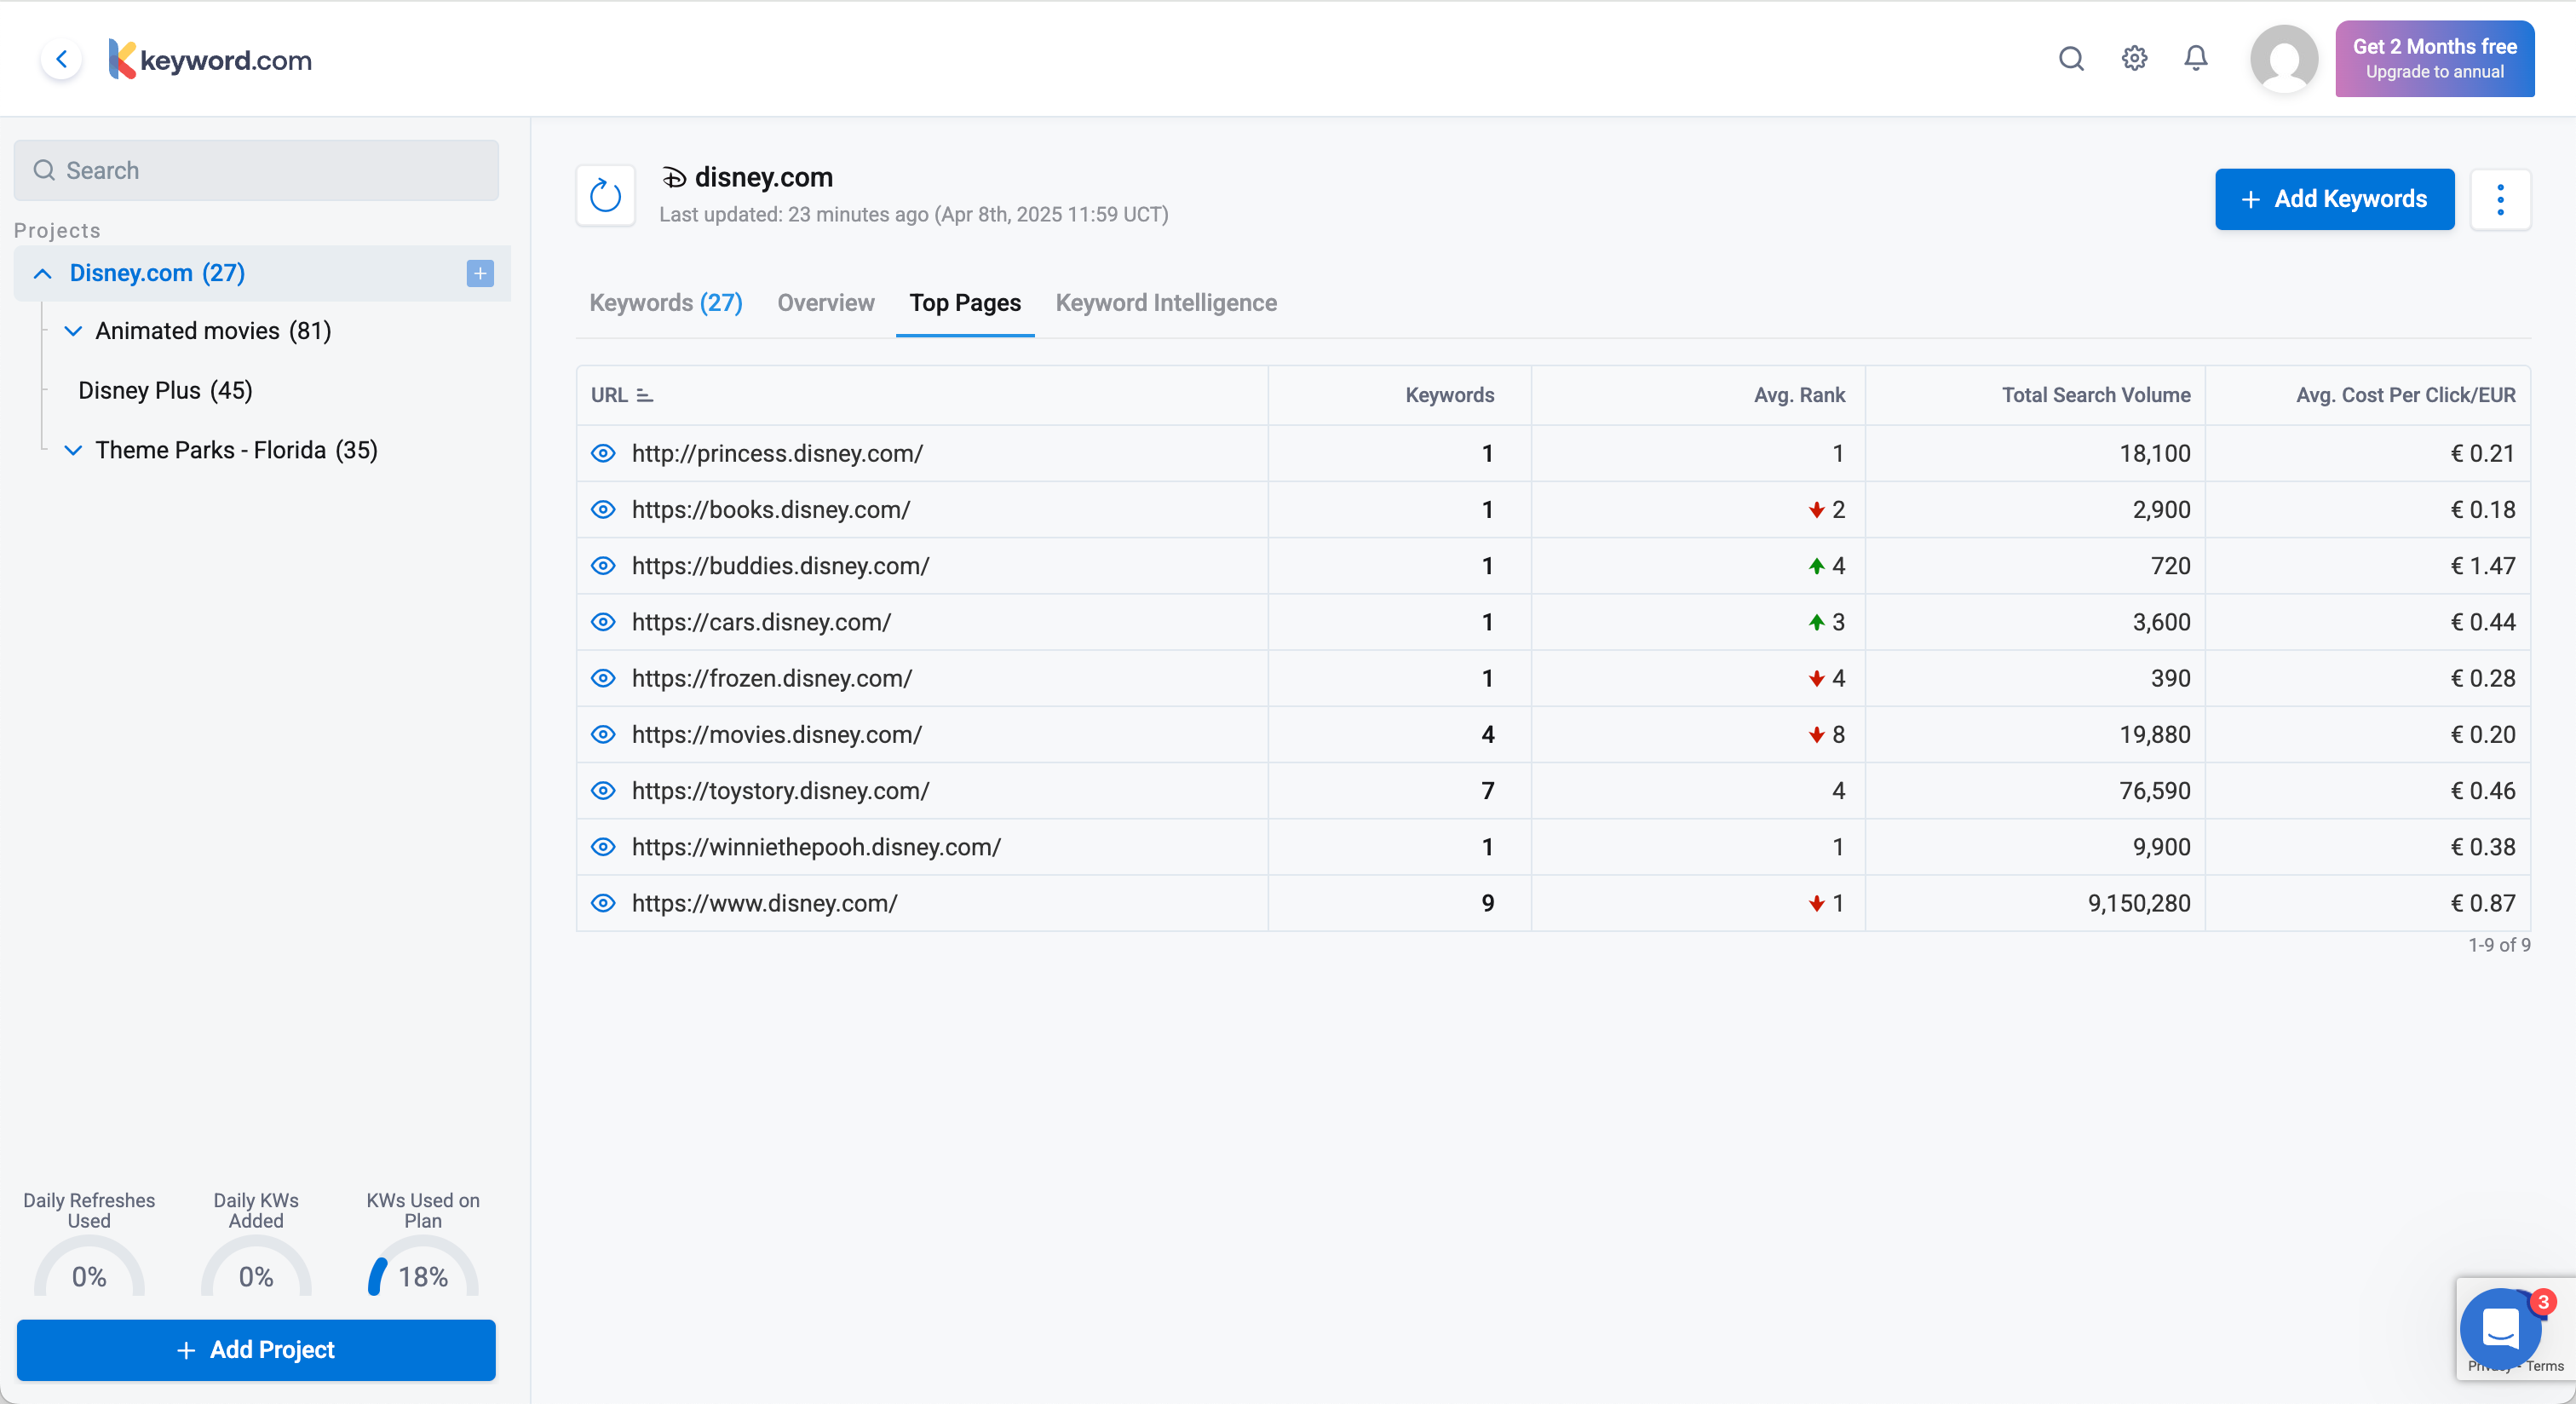The image size is (2576, 1404).
Task: Click the Add Keywords button
Action: pyautogui.click(x=2334, y=200)
